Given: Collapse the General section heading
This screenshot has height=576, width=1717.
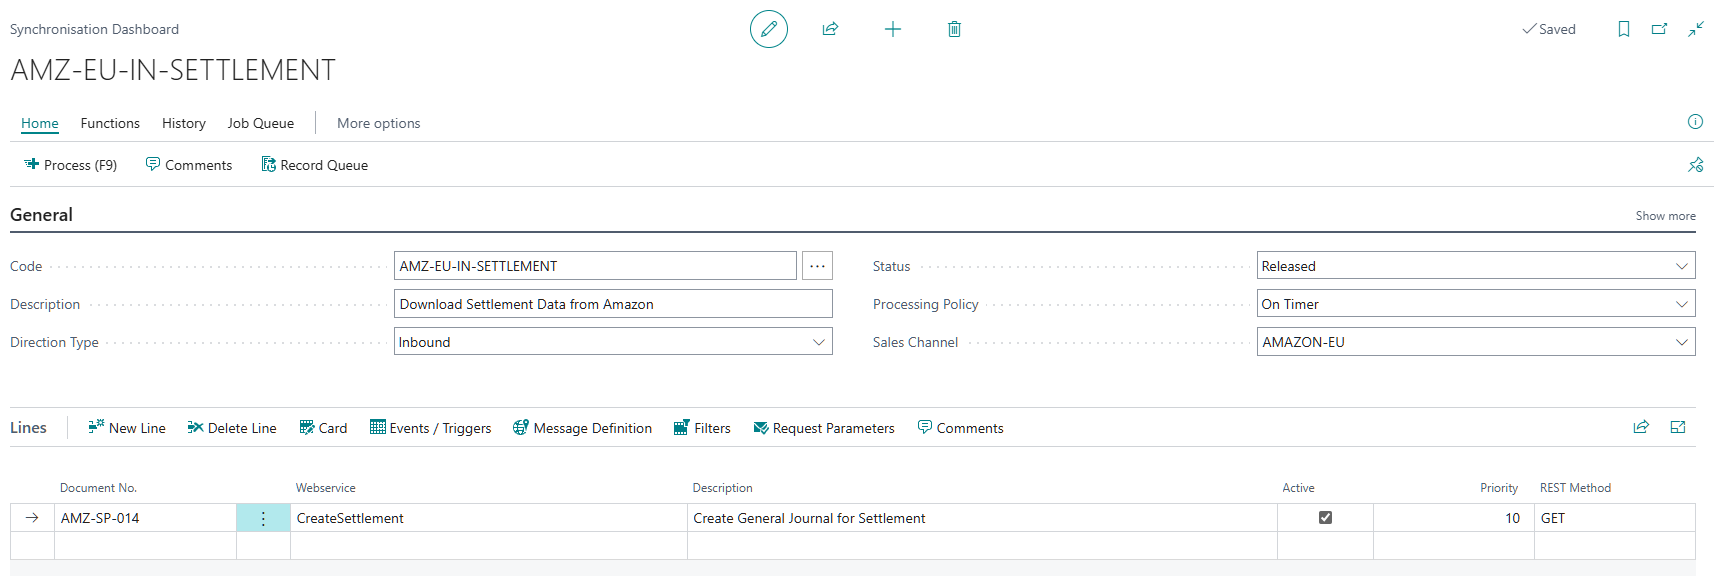Looking at the screenshot, I should coord(41,215).
